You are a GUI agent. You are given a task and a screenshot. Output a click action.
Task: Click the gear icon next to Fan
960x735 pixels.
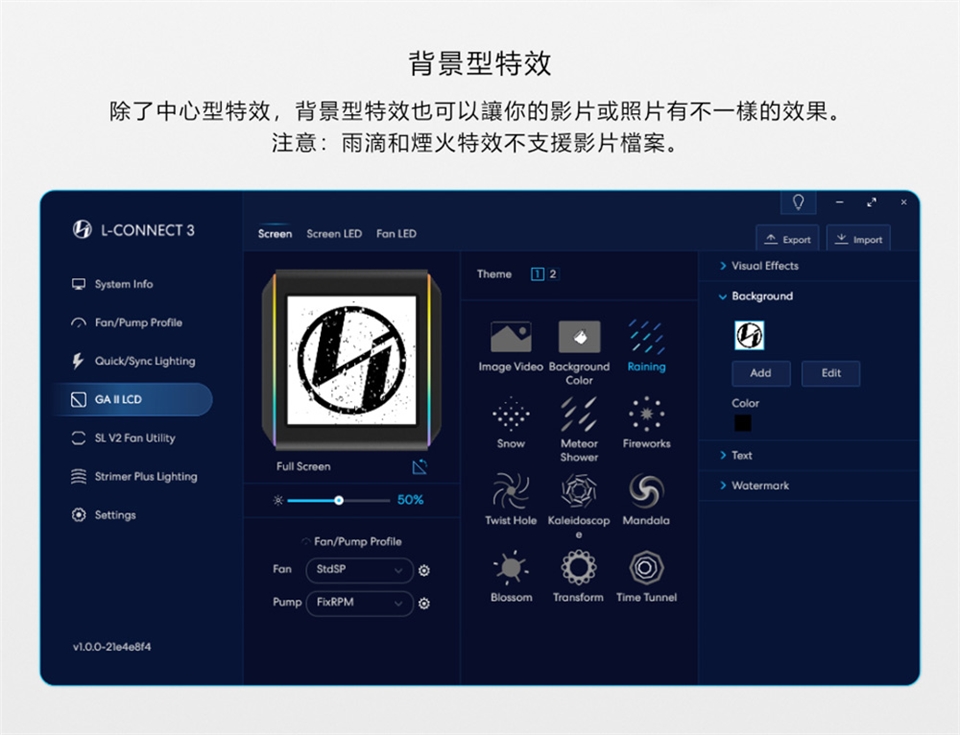click(424, 571)
